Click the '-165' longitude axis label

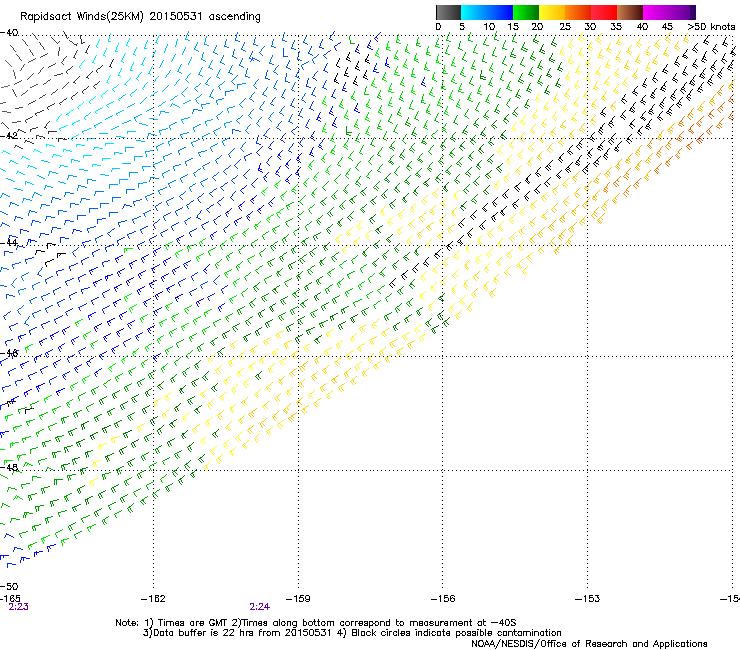tap(10, 599)
